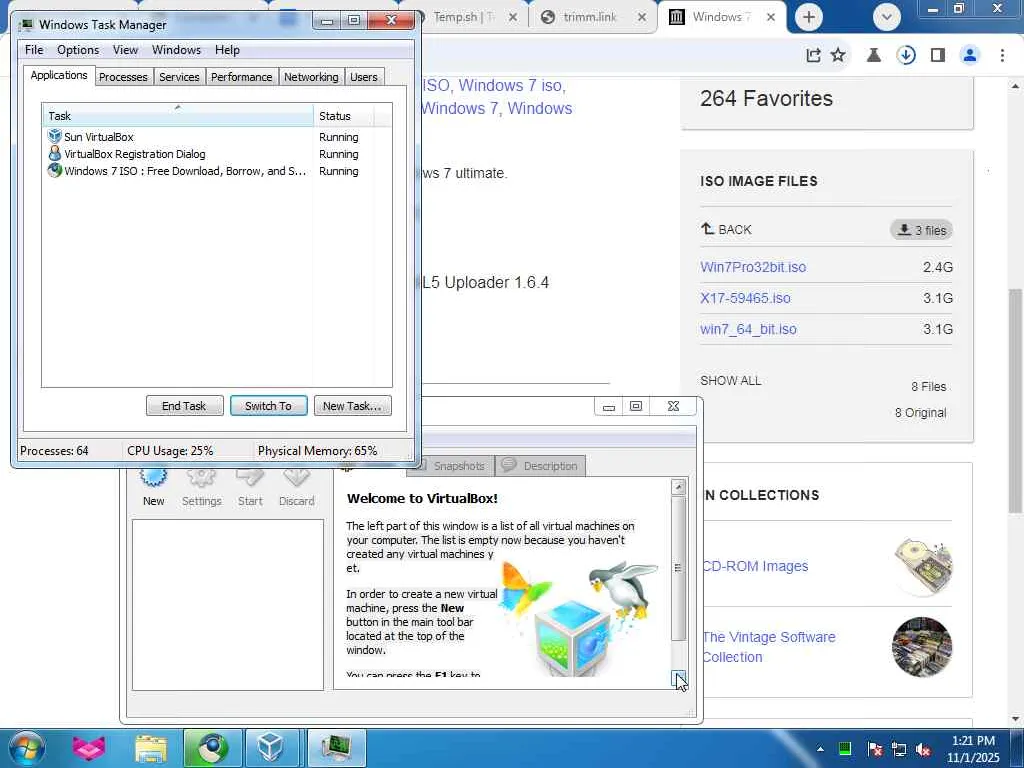Click the green tray monitor icon
This screenshot has height=768, width=1024.
[844, 748]
